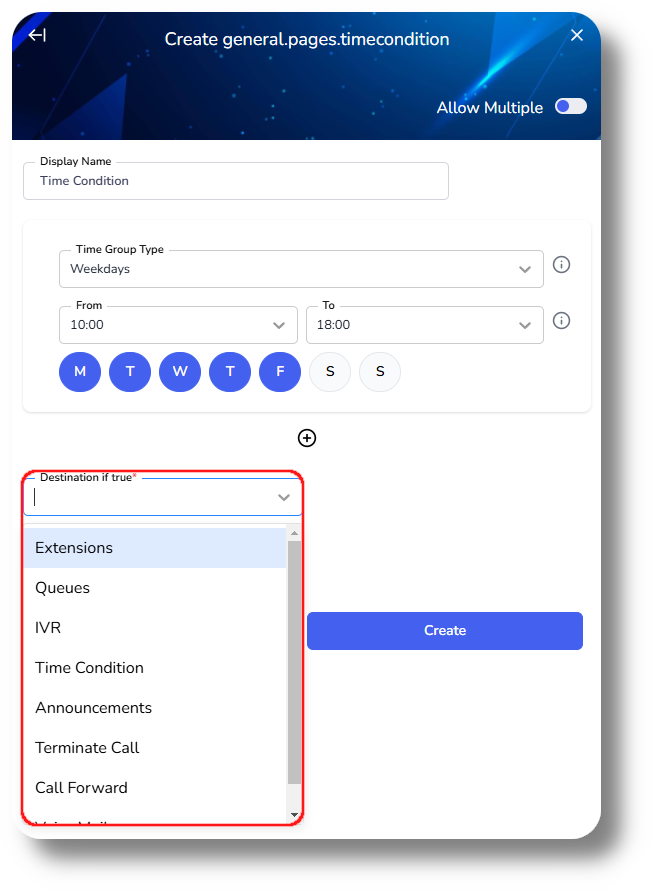The height and width of the screenshot is (891, 653).
Task: Click the Create button
Action: click(x=445, y=631)
